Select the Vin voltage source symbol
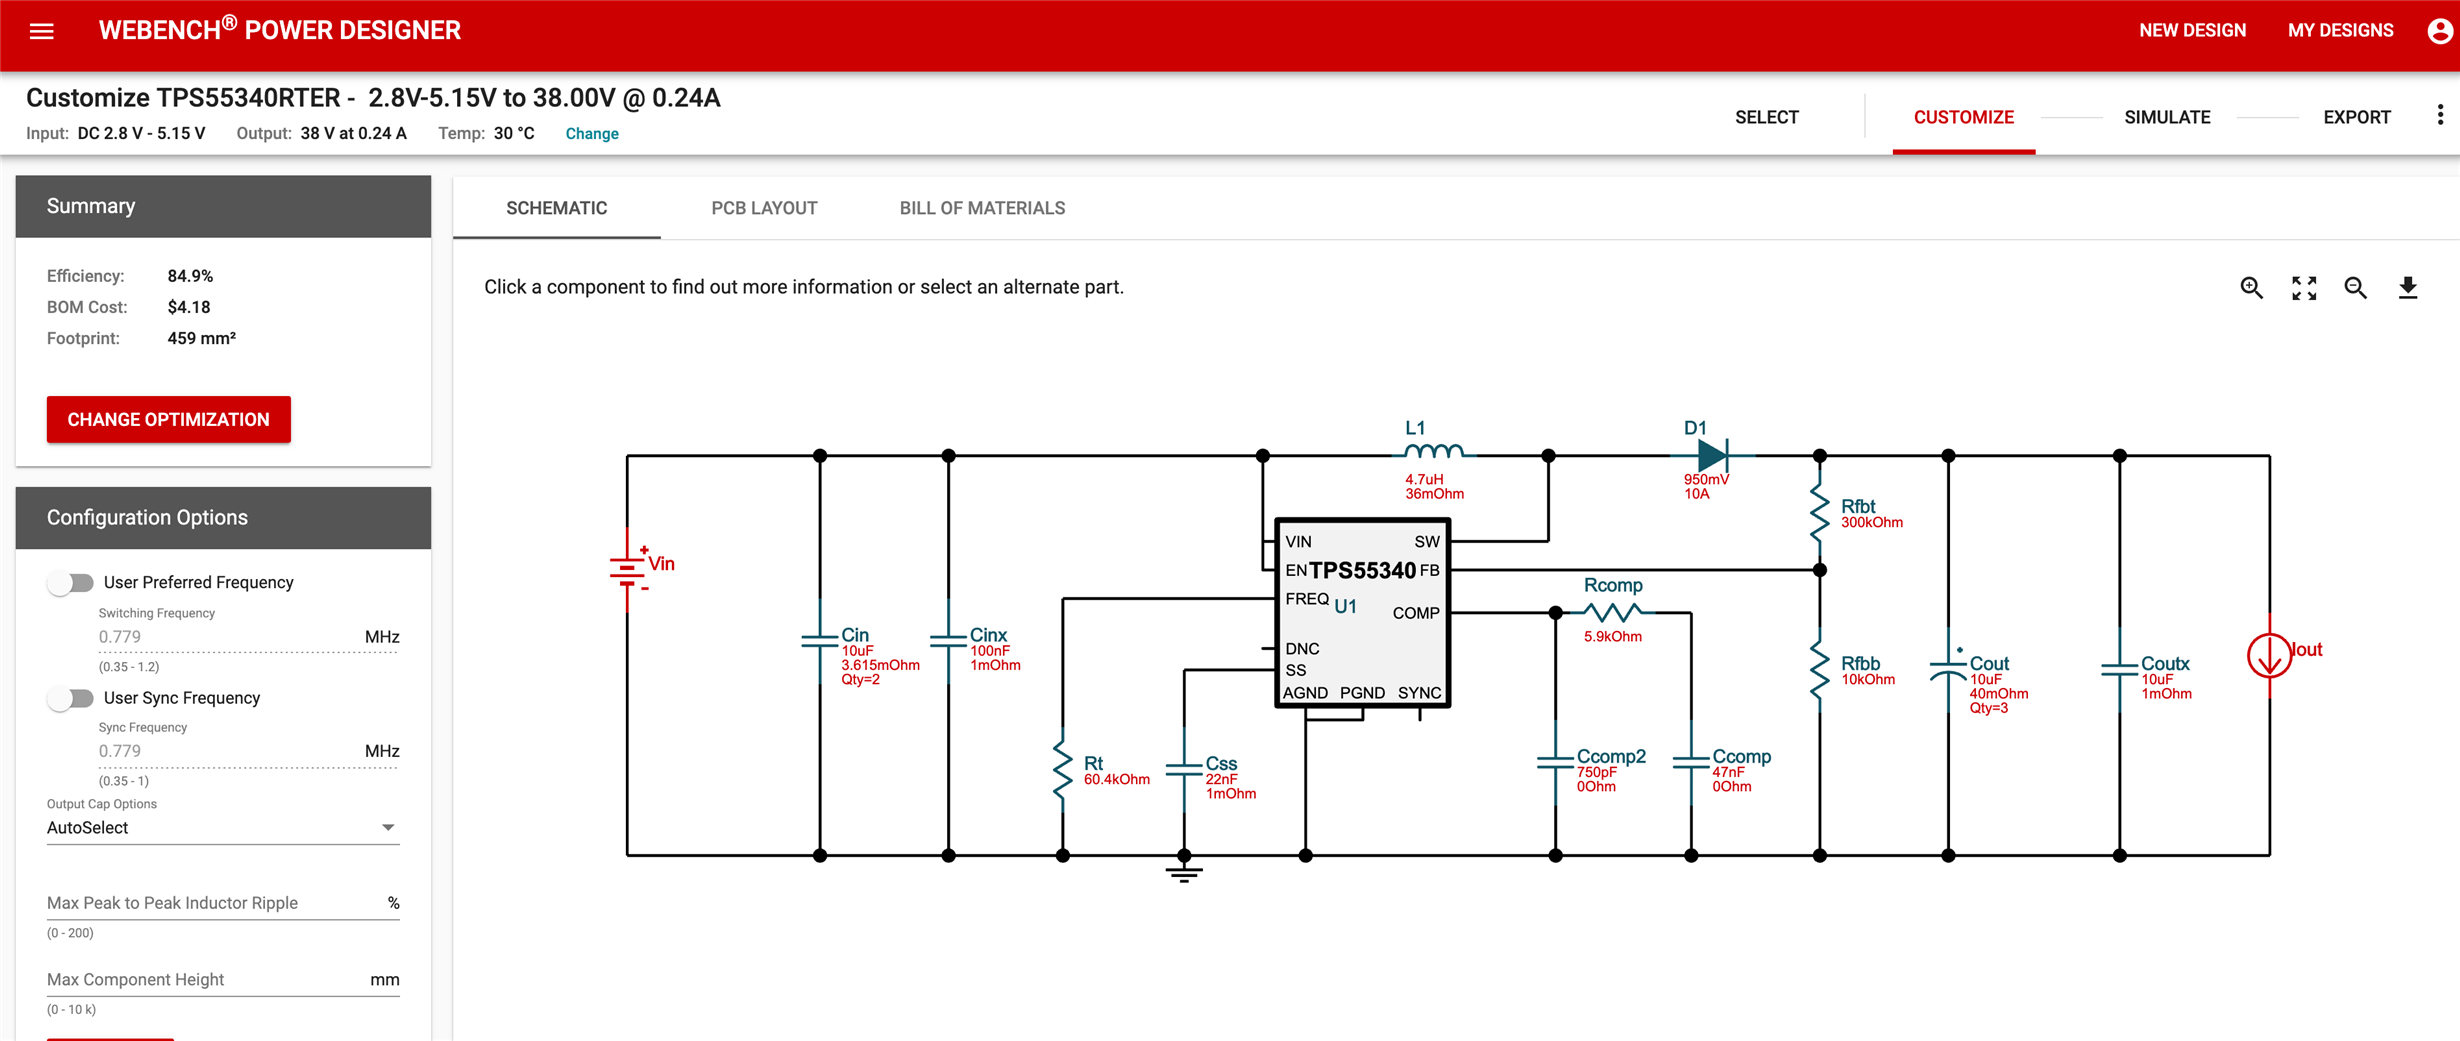2460x1041 pixels. (628, 570)
